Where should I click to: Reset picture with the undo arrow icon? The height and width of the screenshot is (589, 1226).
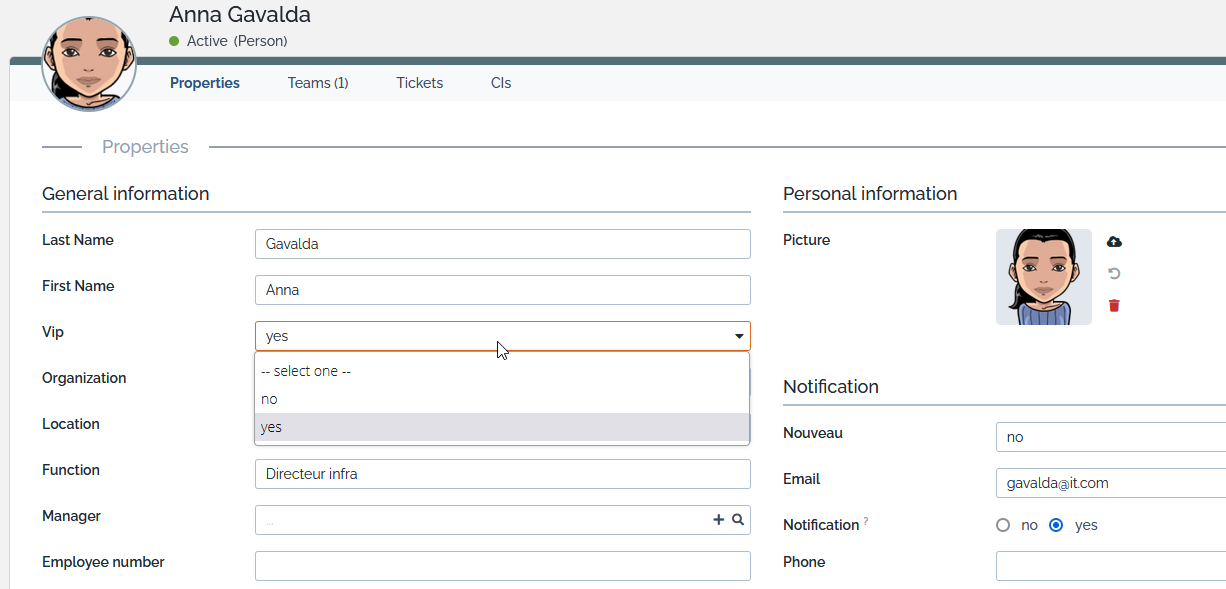point(1114,274)
